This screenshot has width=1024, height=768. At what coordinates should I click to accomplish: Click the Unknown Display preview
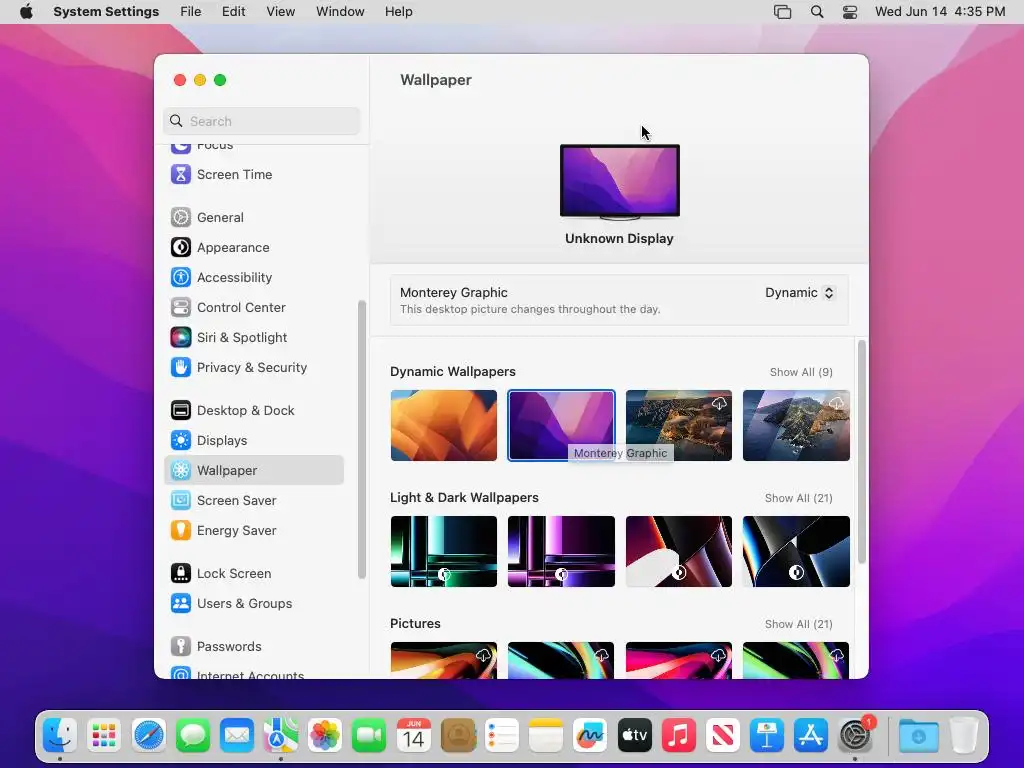coord(620,182)
